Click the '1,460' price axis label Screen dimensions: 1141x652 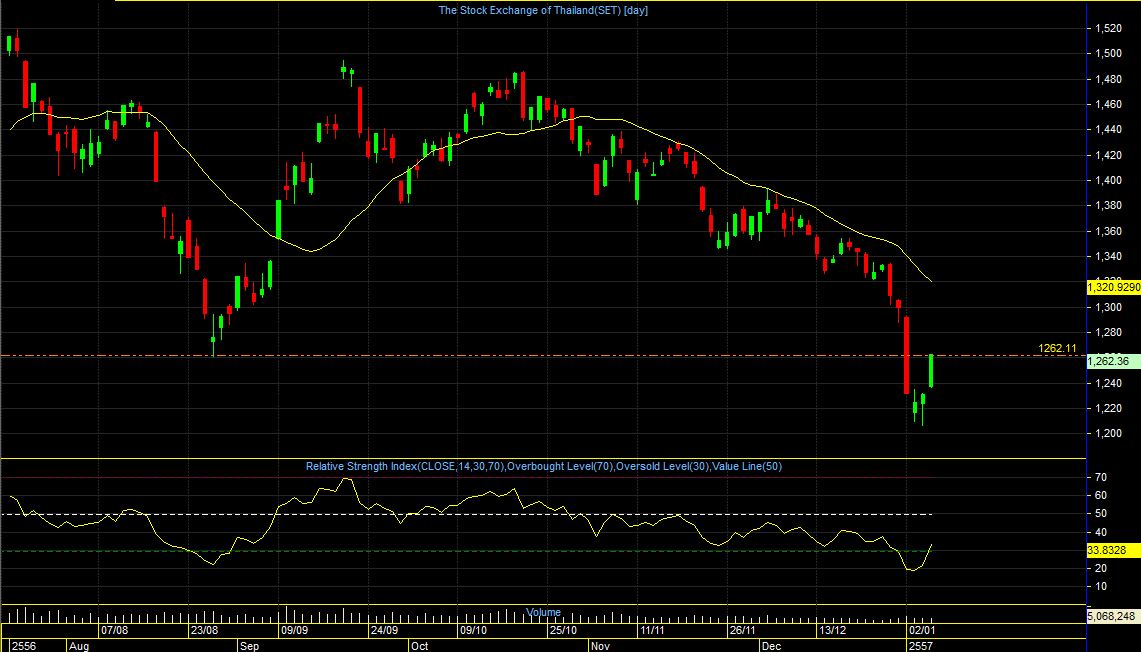click(1108, 105)
